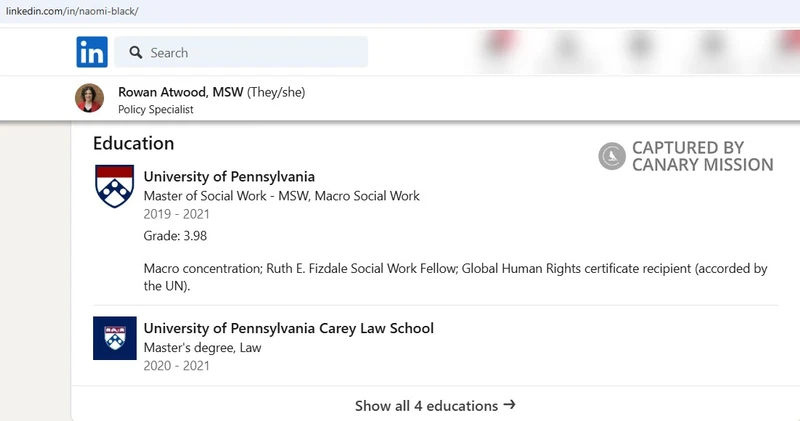Select the Education section heading

(x=133, y=143)
